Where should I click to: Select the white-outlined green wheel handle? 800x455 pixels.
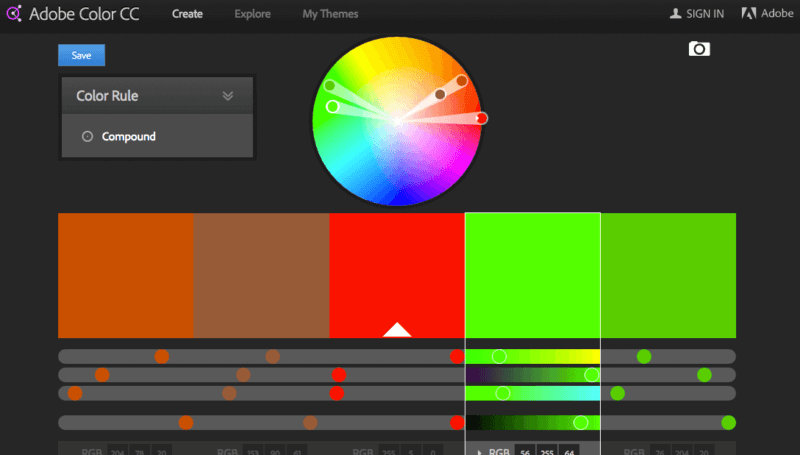click(x=332, y=106)
